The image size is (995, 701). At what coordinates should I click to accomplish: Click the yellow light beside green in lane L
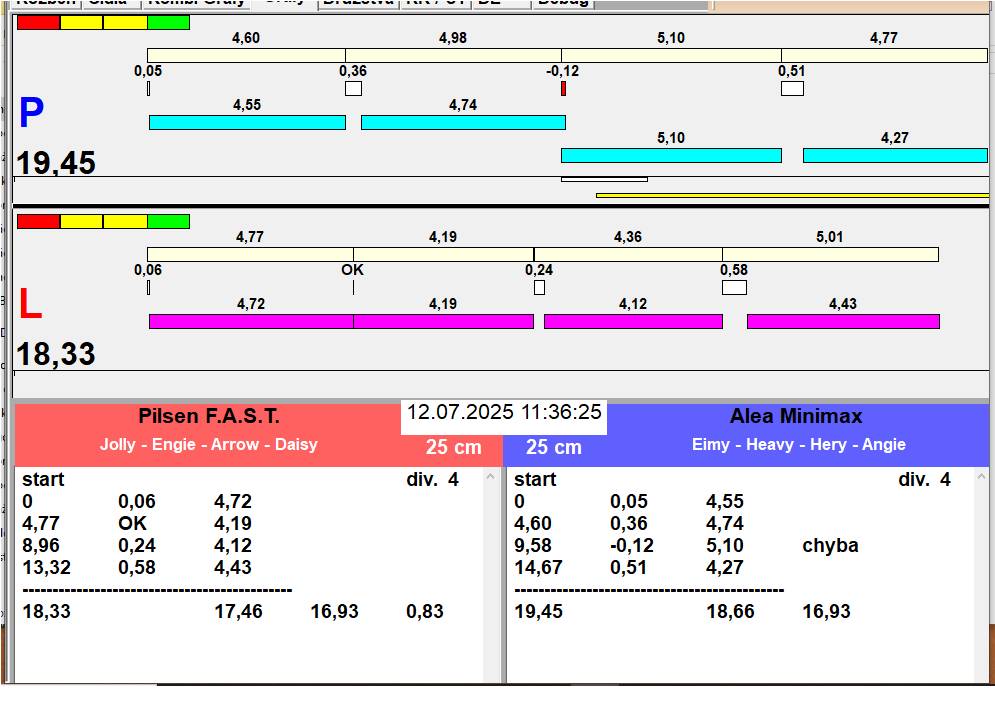[125, 221]
